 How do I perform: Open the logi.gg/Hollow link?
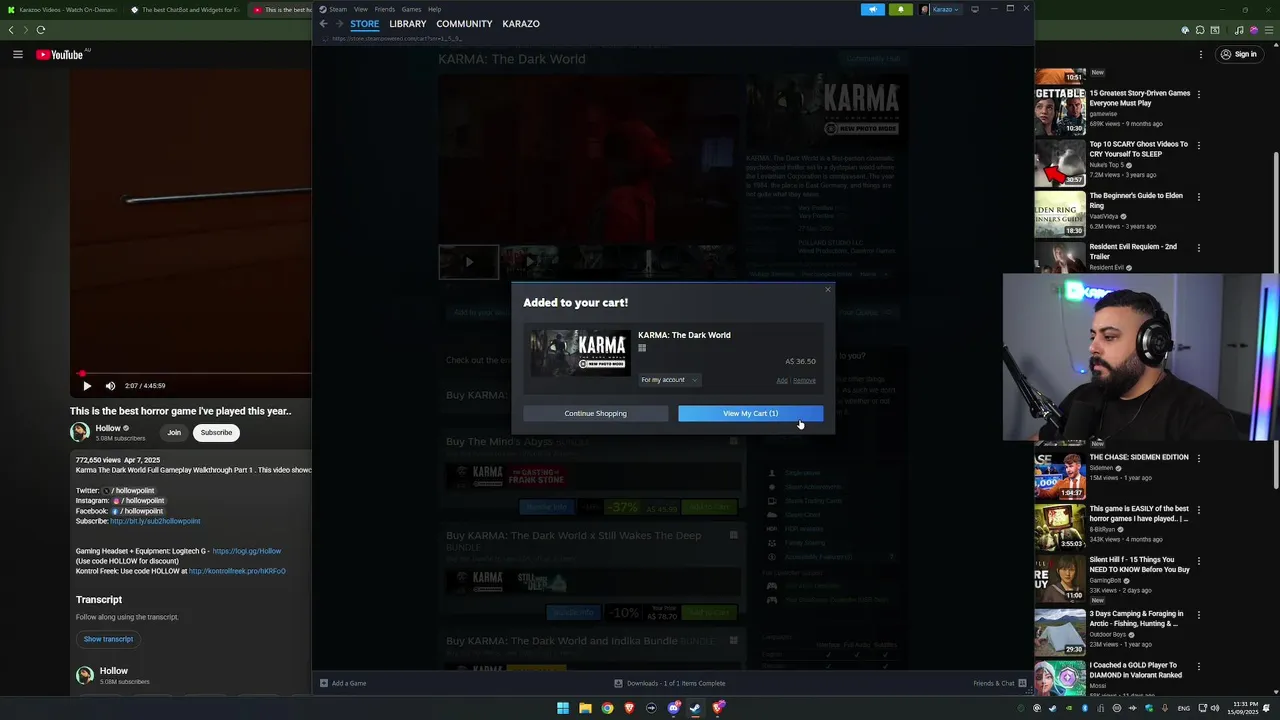[x=247, y=551]
